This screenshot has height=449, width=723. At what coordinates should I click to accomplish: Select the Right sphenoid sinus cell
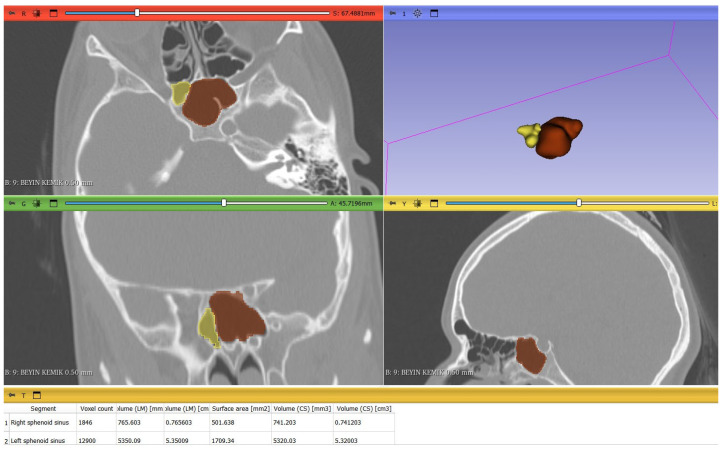pos(43,422)
